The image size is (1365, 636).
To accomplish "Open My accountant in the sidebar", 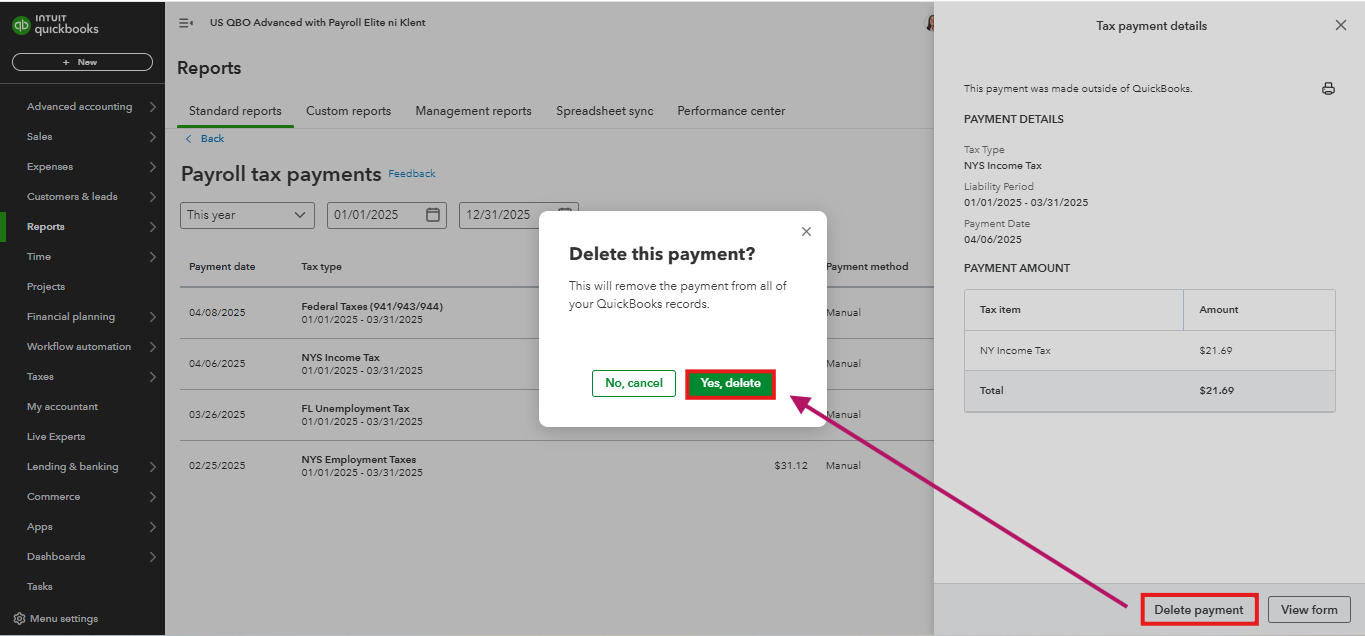I will [62, 407].
